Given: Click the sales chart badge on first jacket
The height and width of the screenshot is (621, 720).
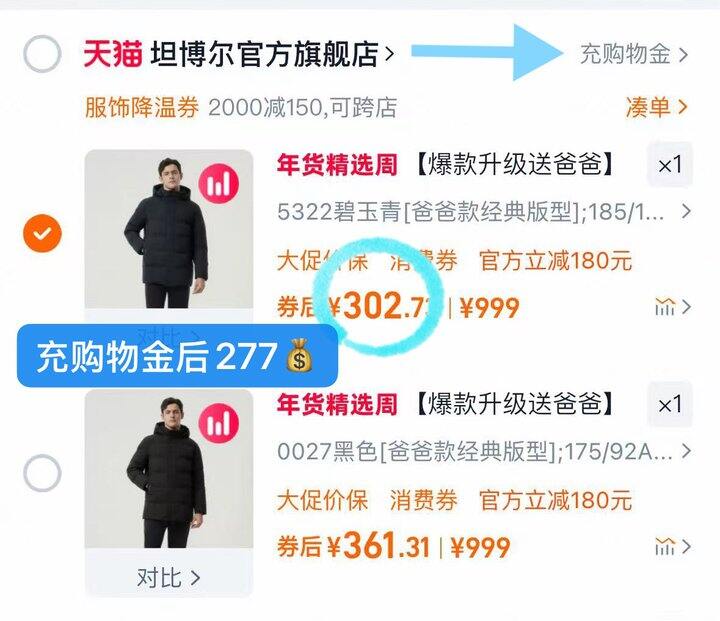Looking at the screenshot, I should [219, 184].
